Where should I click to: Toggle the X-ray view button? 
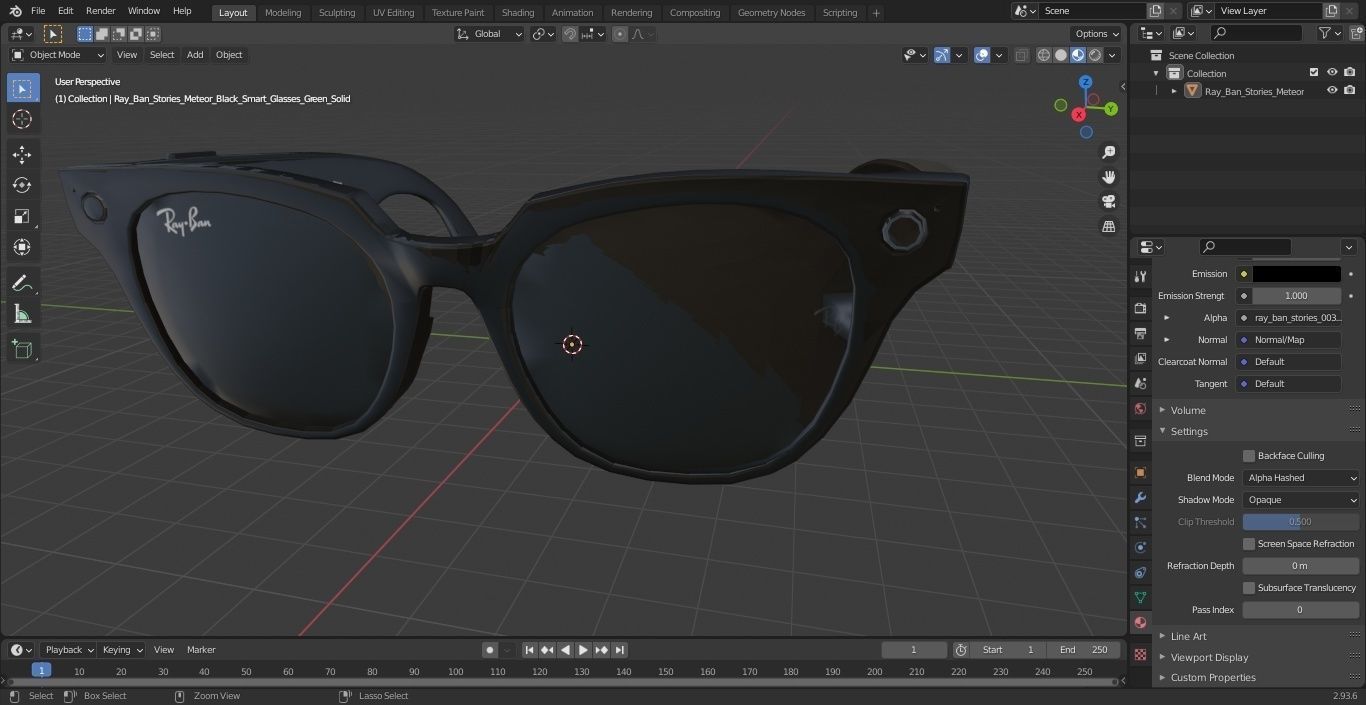coord(1021,56)
